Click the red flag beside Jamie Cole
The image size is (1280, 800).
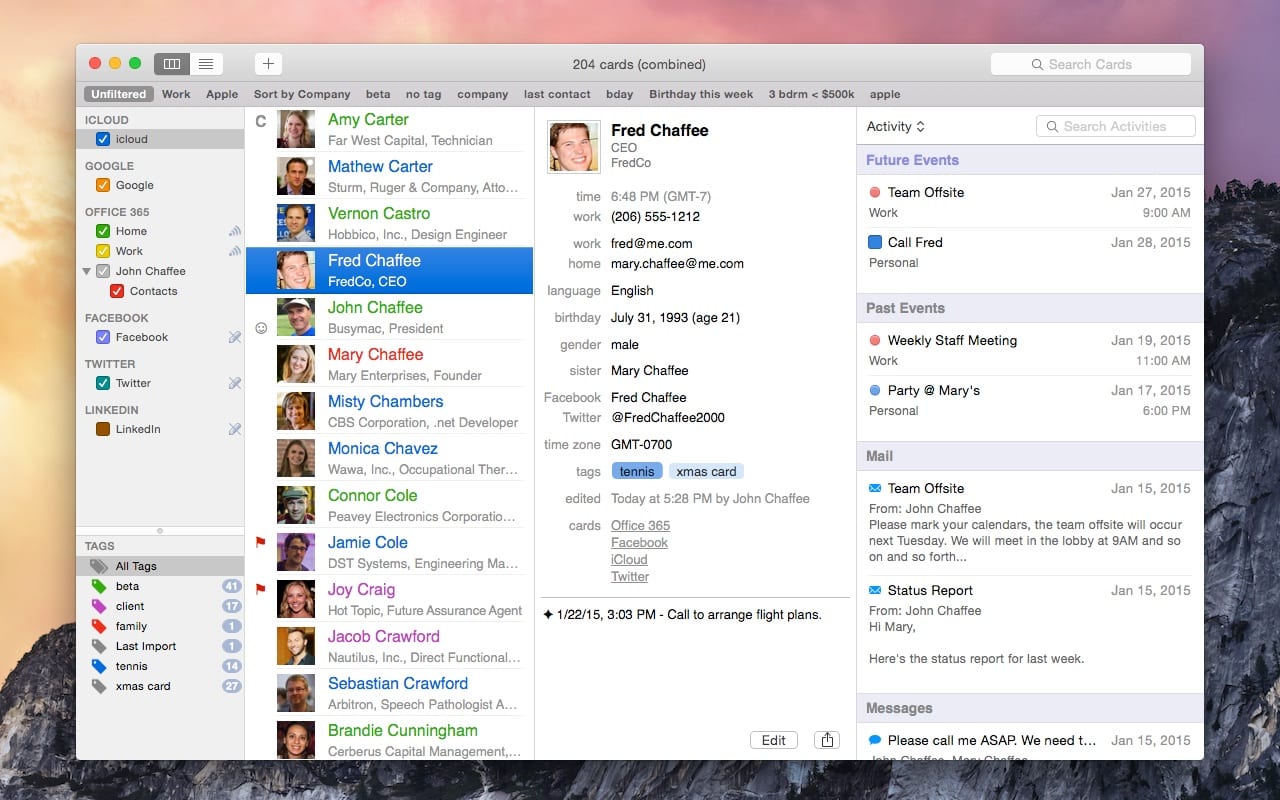261,544
